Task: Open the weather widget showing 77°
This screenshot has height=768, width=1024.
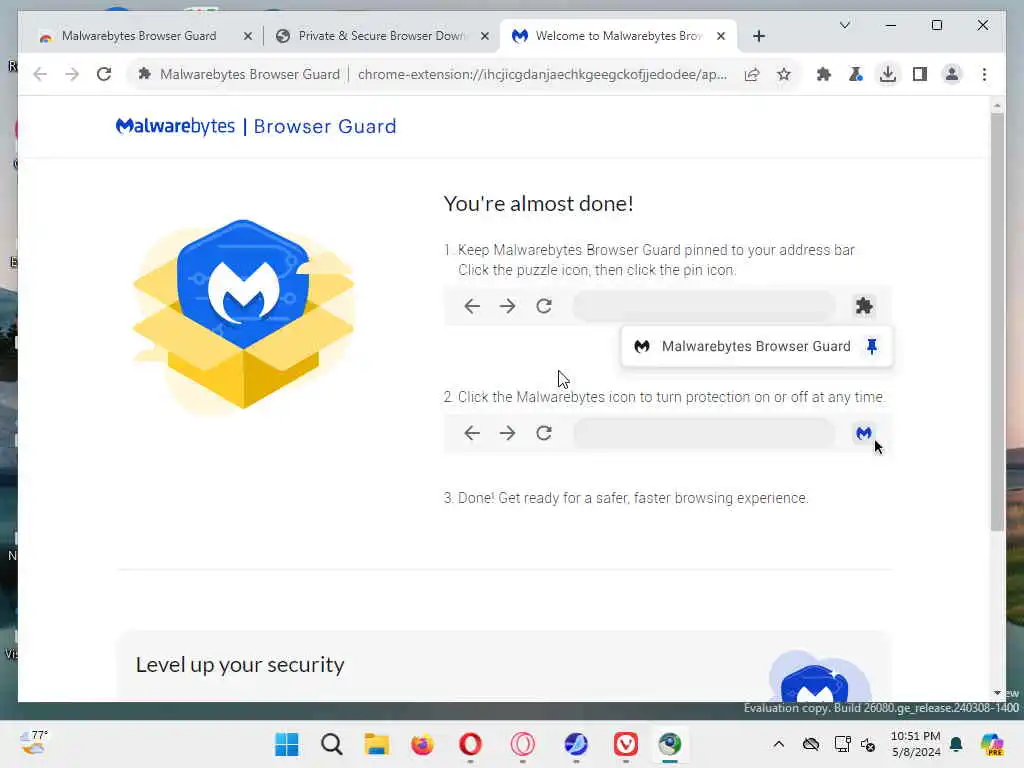Action: click(x=34, y=743)
